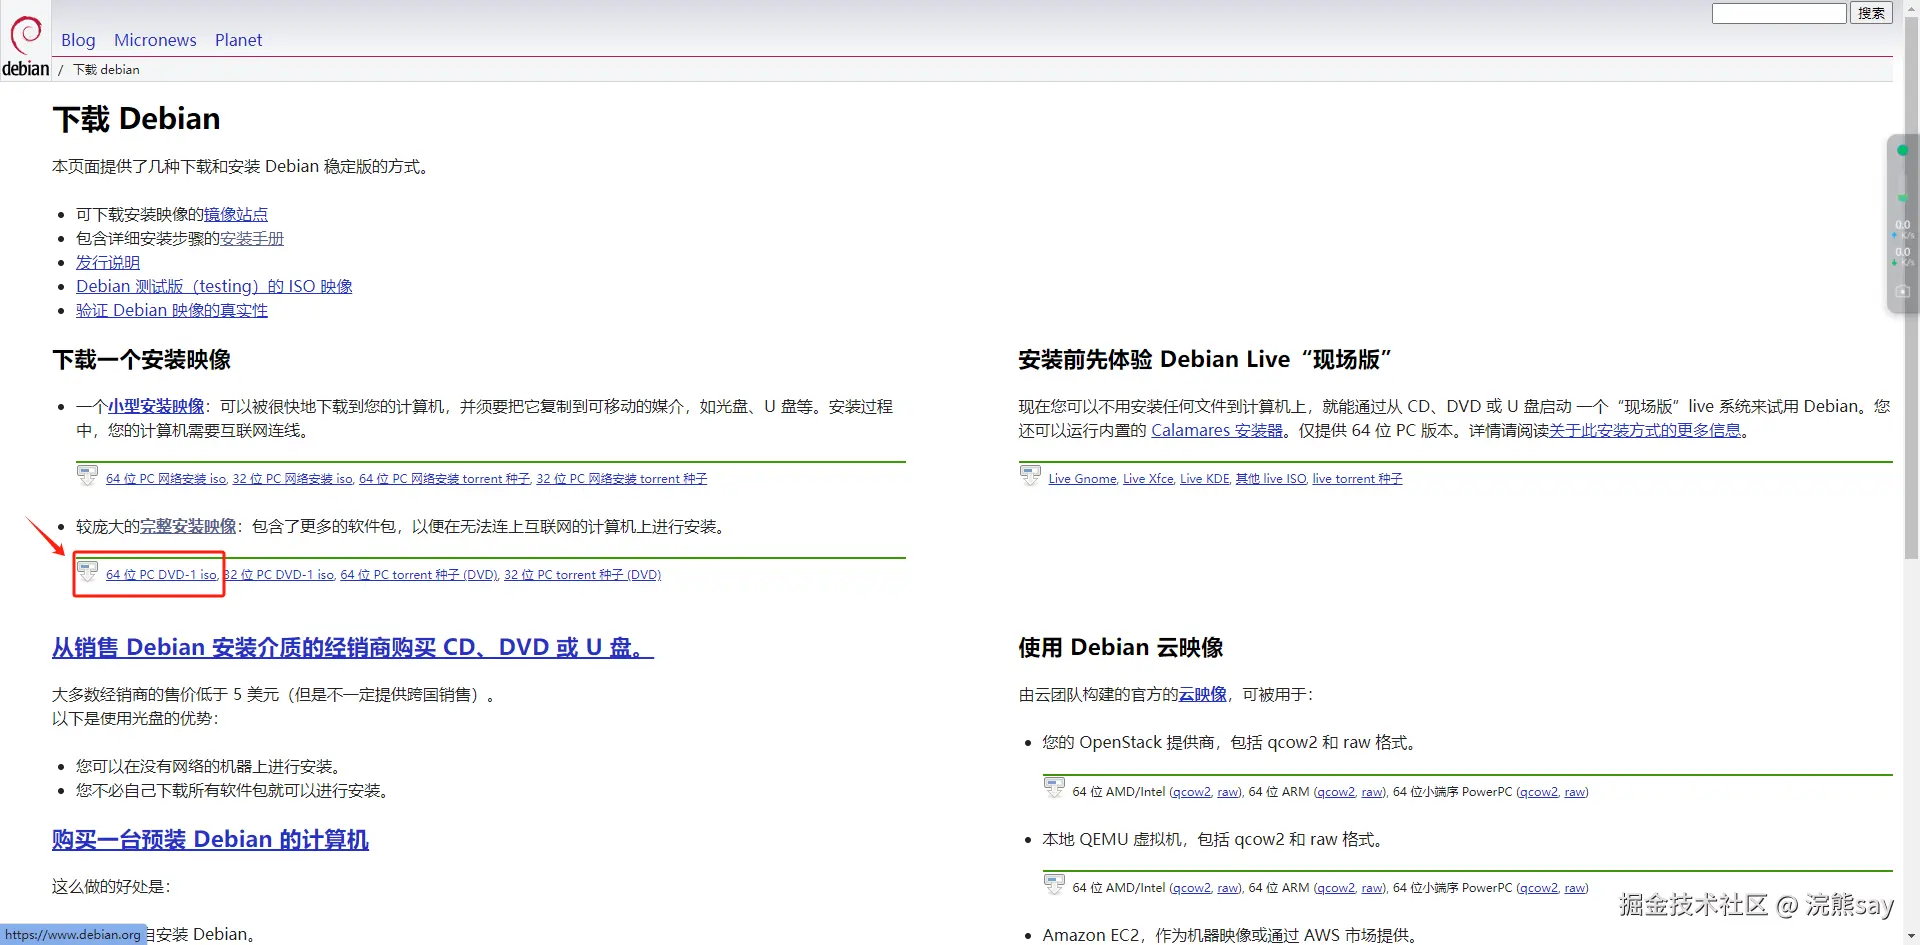This screenshot has height=945, width=1920.
Task: Open 从销售 Debian 安装介质的经销商购买 heading link
Action: (x=353, y=647)
